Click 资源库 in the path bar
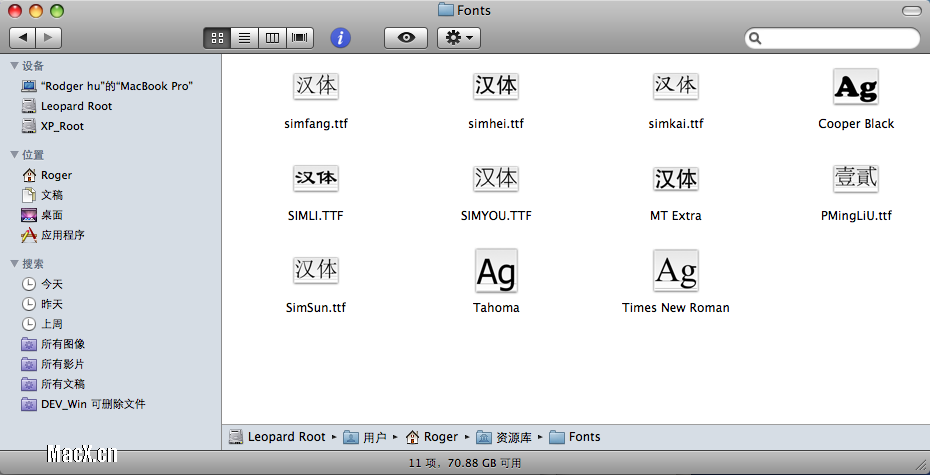Screen dimensions: 930x475 coord(504,437)
